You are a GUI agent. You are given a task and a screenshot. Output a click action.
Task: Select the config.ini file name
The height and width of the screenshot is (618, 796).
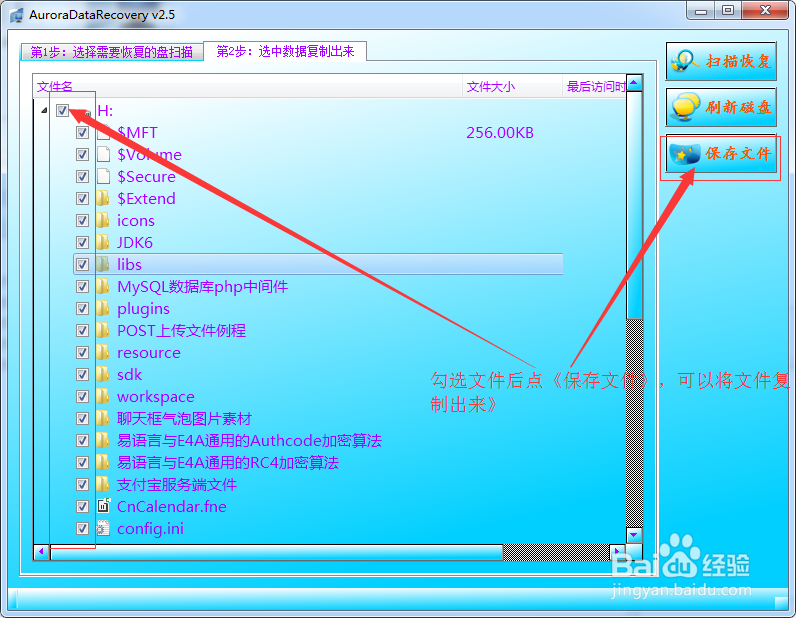pos(150,529)
